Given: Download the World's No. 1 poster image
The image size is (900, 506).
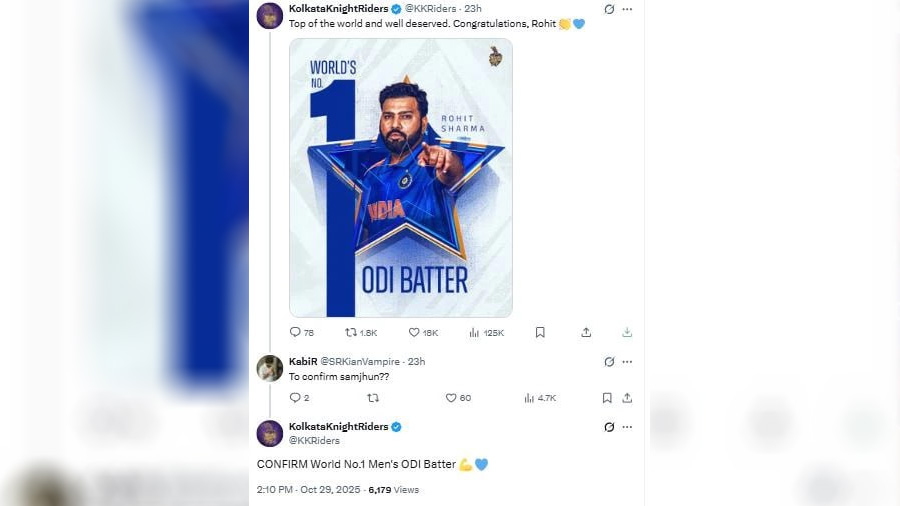Looking at the screenshot, I should tap(627, 332).
